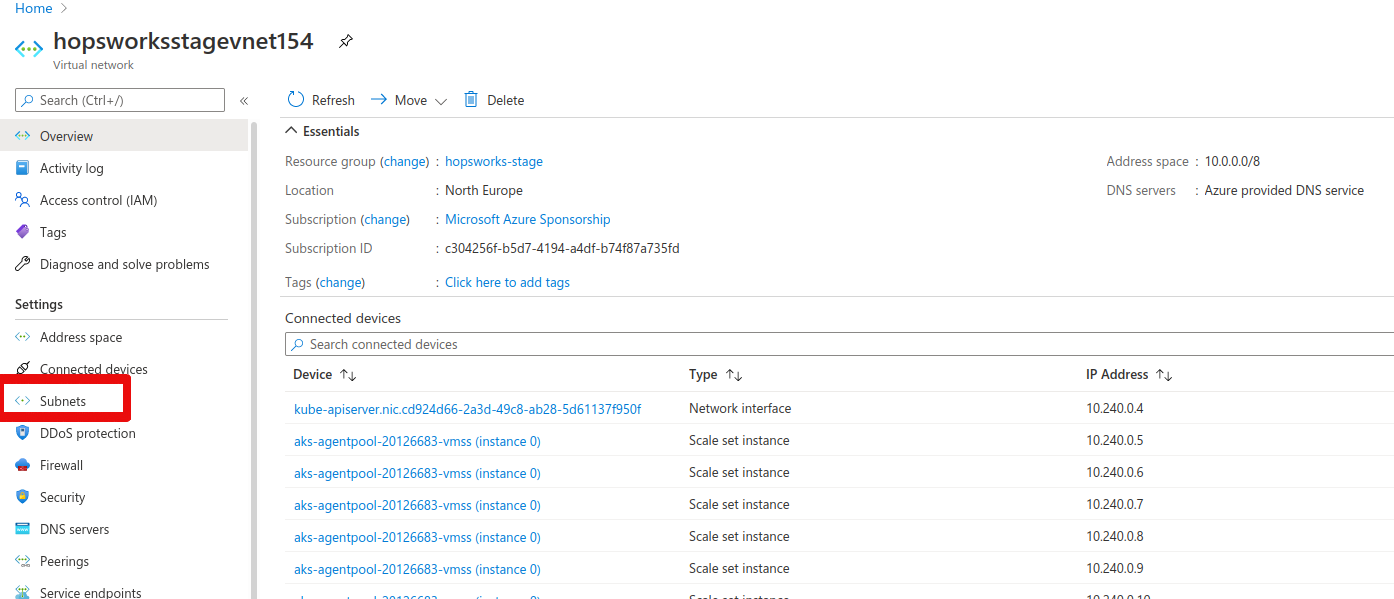This screenshot has height=599, width=1394.
Task: Click the Diagnose and solve problems wrench icon
Action: pyautogui.click(x=23, y=264)
